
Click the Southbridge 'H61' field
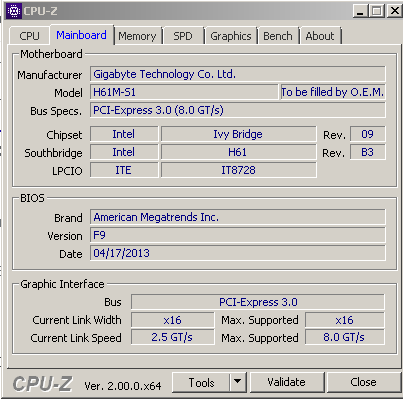238,152
